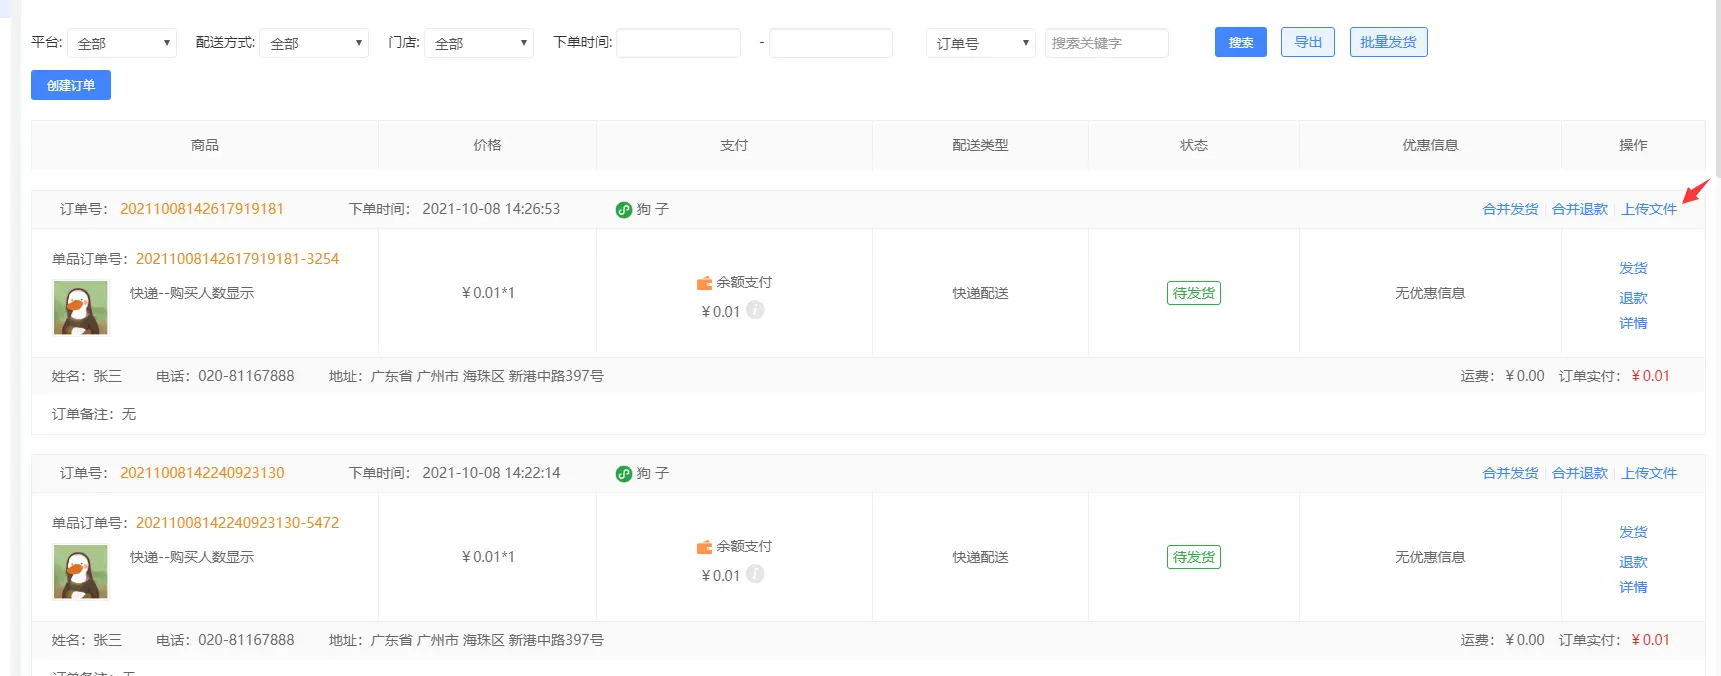Open the 订单号 search type dropdown
1721x676 pixels.
[981, 43]
